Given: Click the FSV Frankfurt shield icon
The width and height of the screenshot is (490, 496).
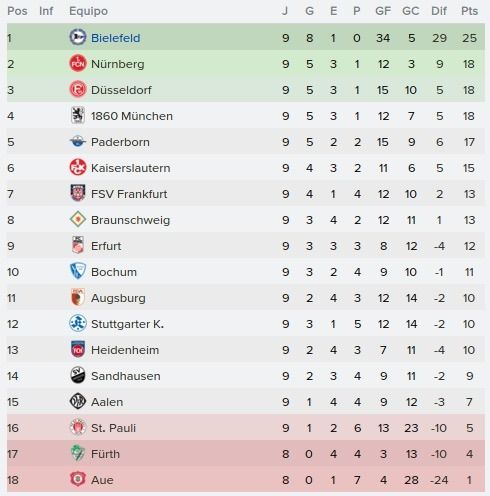Looking at the screenshot, I should (x=78, y=193).
